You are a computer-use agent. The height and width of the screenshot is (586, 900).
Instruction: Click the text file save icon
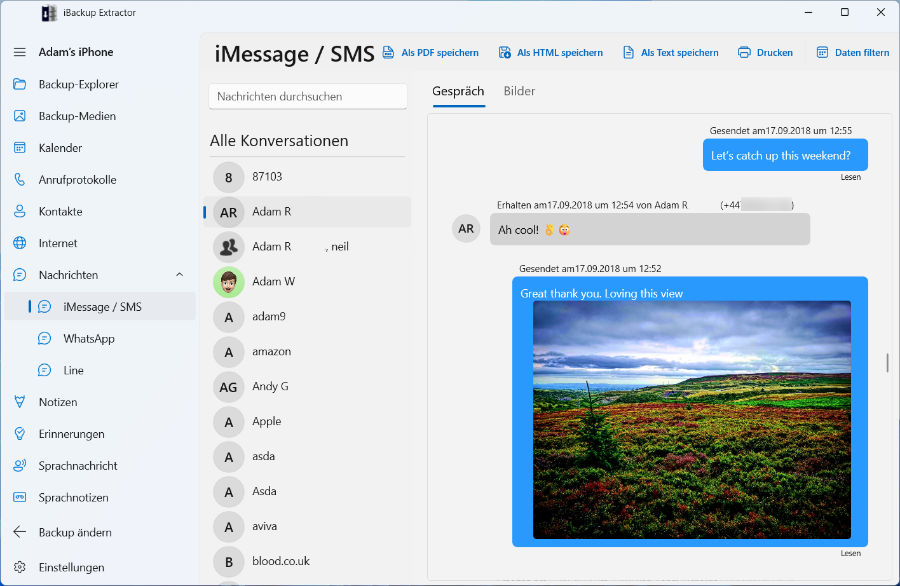629,52
